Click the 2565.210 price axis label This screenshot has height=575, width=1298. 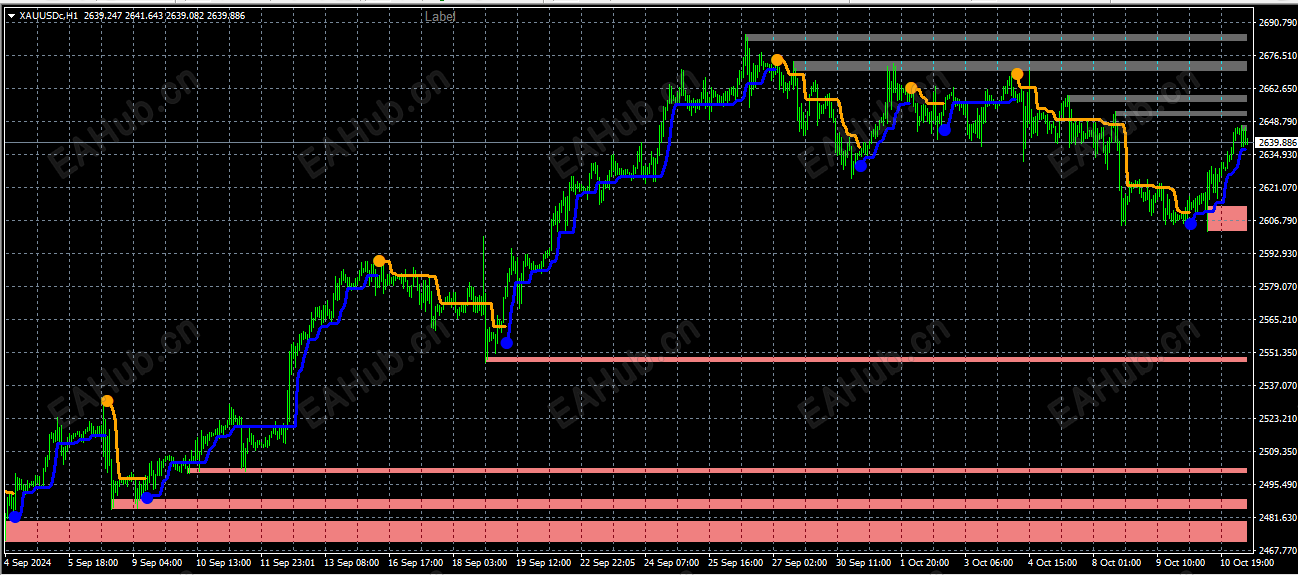coord(1277,319)
